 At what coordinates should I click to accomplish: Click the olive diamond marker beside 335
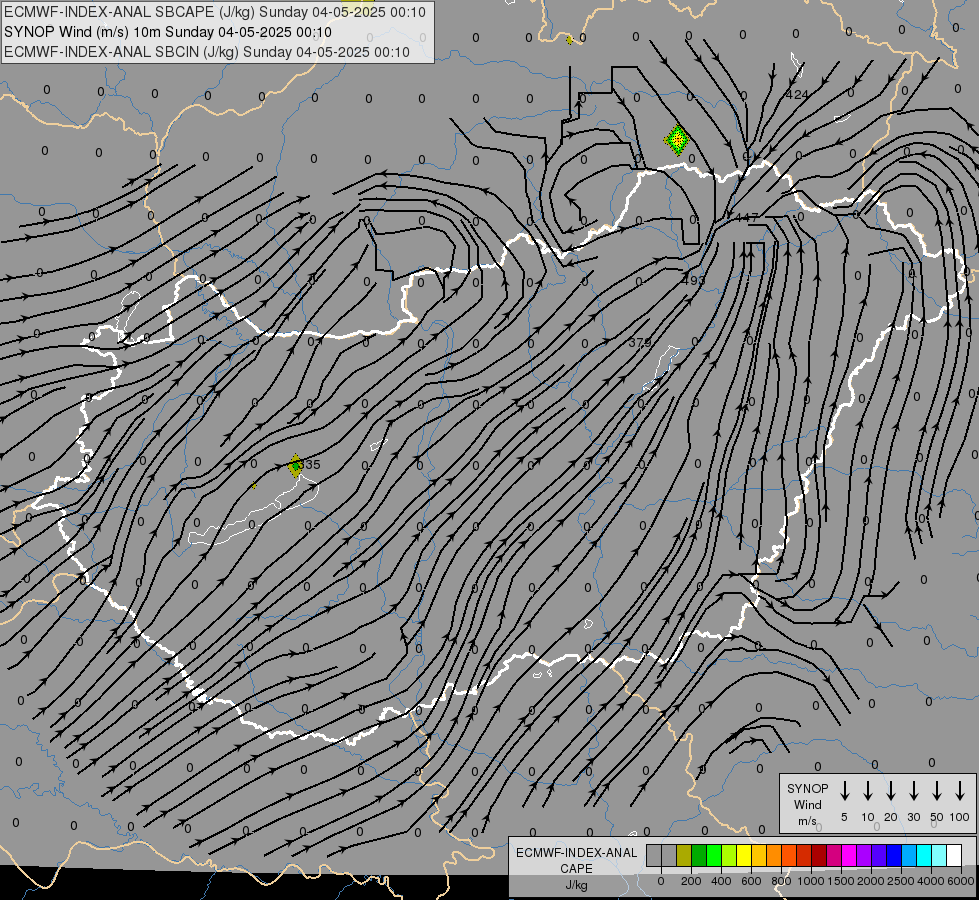coord(295,466)
